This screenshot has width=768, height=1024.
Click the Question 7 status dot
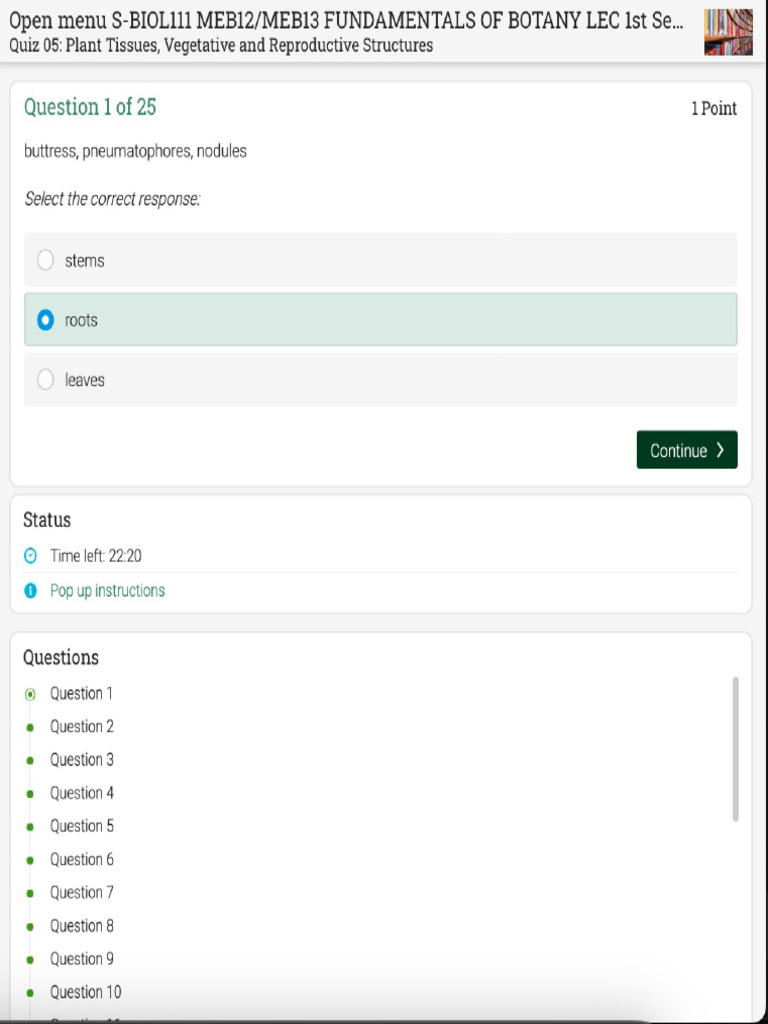pos(31,893)
